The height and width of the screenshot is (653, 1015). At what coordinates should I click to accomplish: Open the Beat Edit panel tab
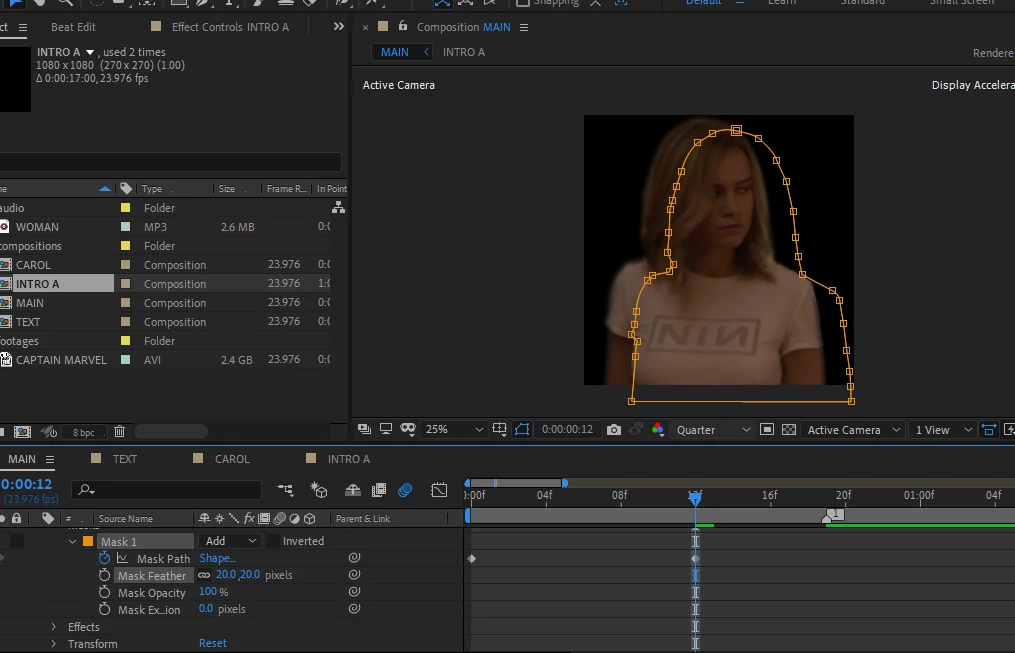click(73, 27)
